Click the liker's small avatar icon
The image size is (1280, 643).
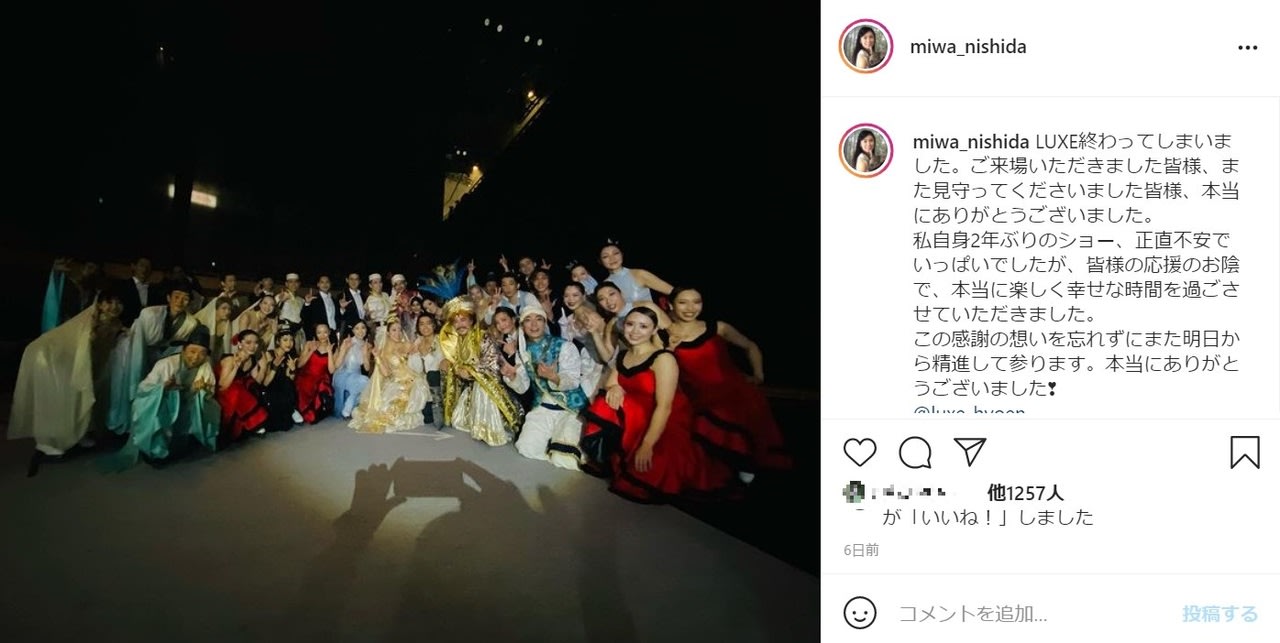coord(855,491)
